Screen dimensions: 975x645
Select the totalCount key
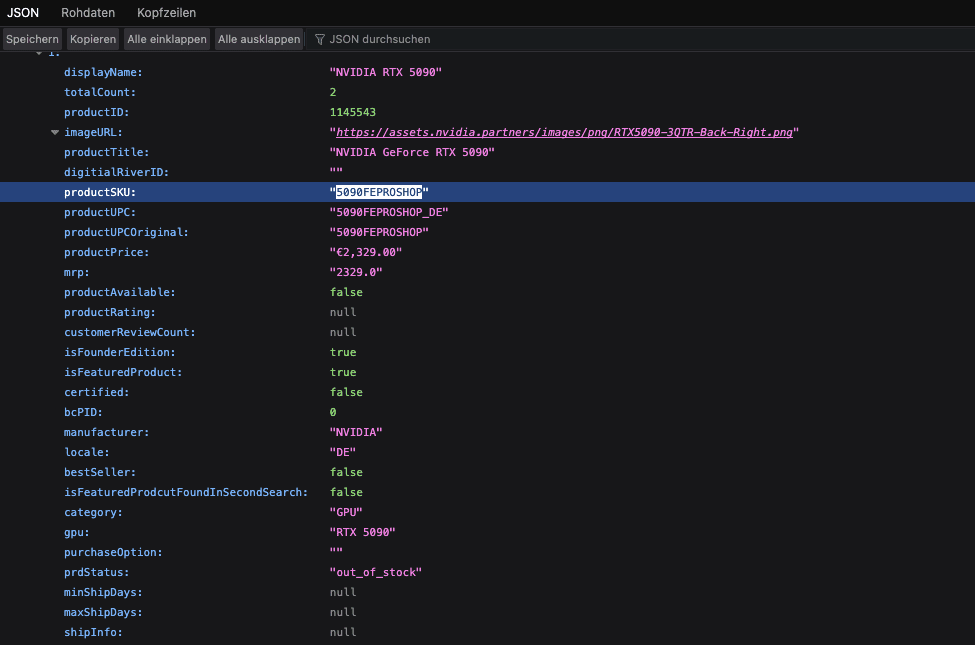[x=99, y=92]
